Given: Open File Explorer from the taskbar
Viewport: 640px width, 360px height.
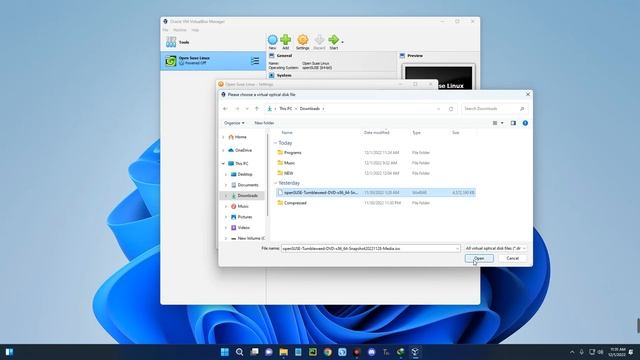Looking at the screenshot, I should click(x=284, y=352).
